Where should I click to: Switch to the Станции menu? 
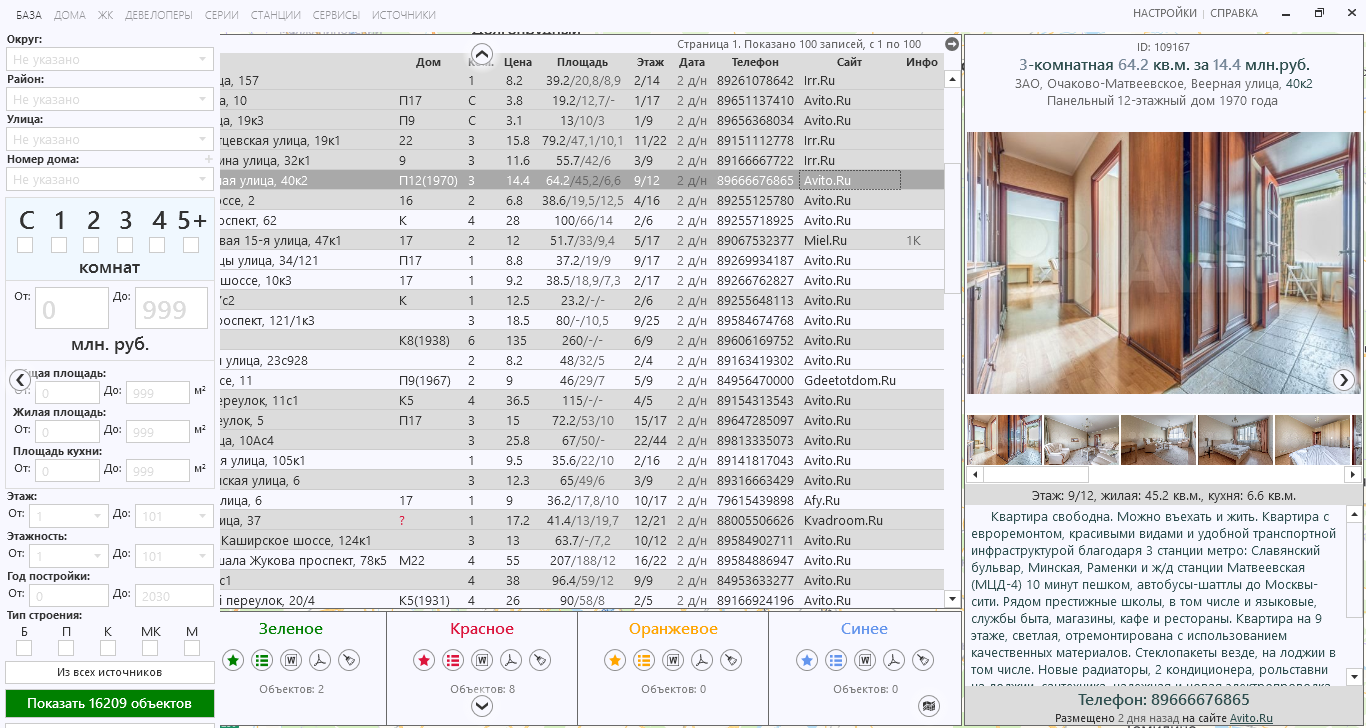276,15
